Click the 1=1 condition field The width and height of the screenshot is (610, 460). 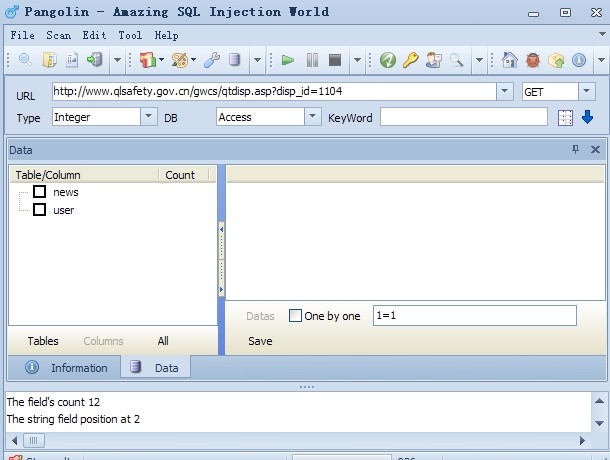[x=475, y=315]
